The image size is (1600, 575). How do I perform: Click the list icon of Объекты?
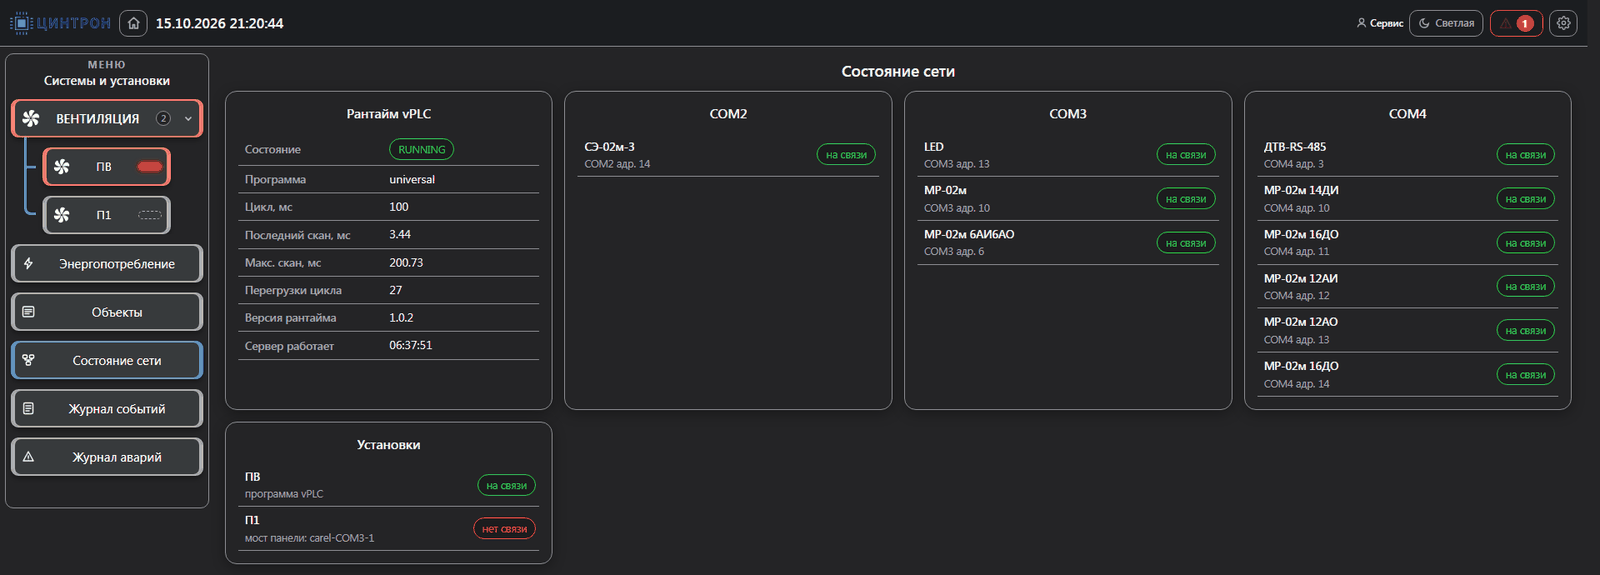click(x=28, y=312)
